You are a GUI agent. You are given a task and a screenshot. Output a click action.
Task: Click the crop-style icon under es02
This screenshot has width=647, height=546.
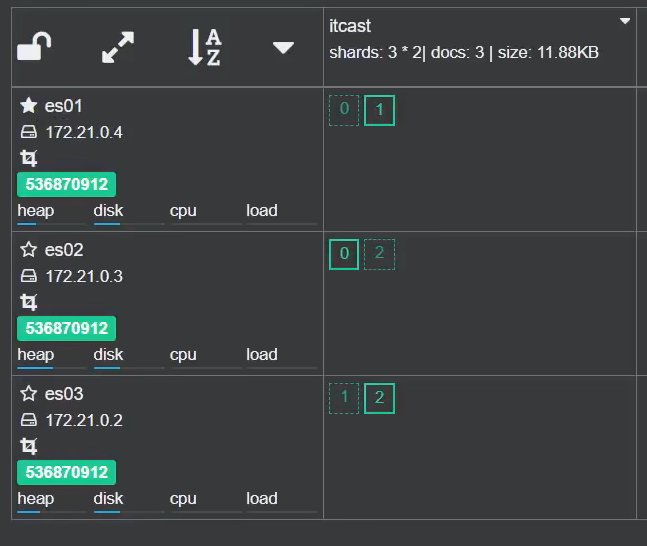(29, 302)
